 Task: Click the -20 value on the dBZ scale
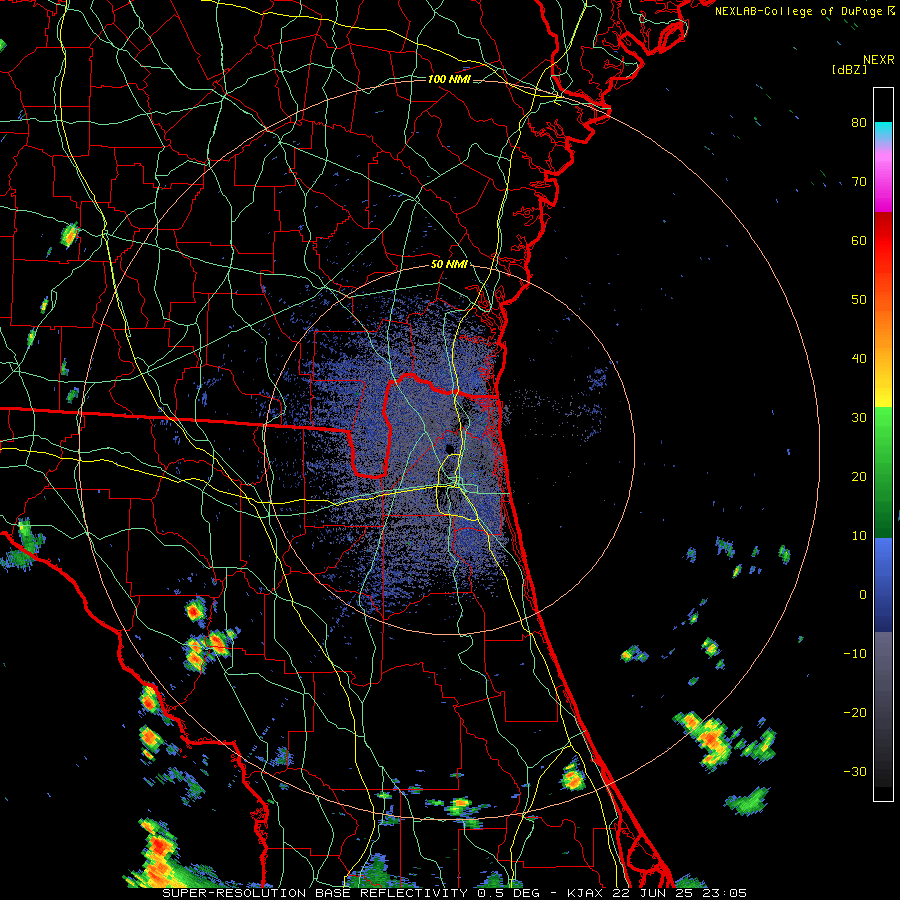pyautogui.click(x=855, y=713)
